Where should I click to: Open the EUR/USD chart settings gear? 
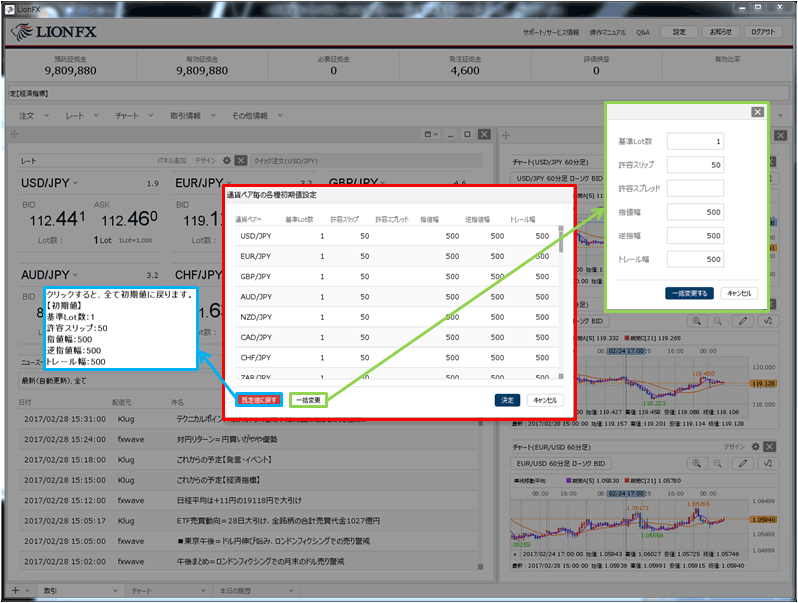click(755, 447)
